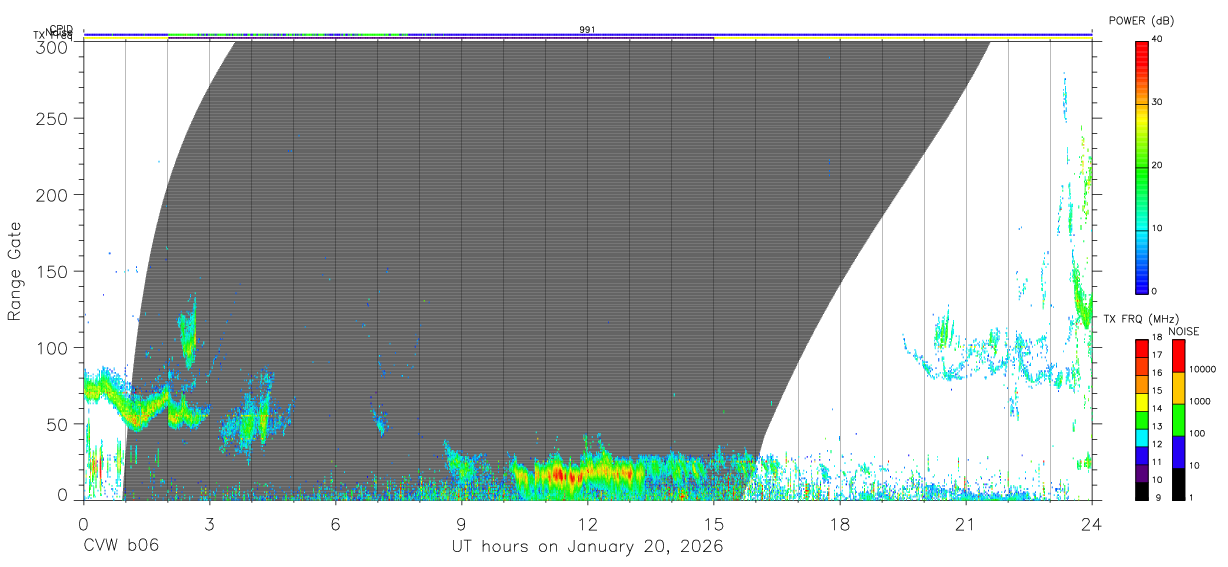
Task: Click the 17 tick label on TX FRQ
Action: [1156, 355]
